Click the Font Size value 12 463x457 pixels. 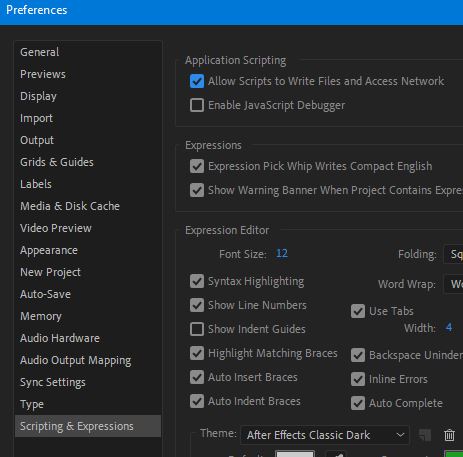282,254
